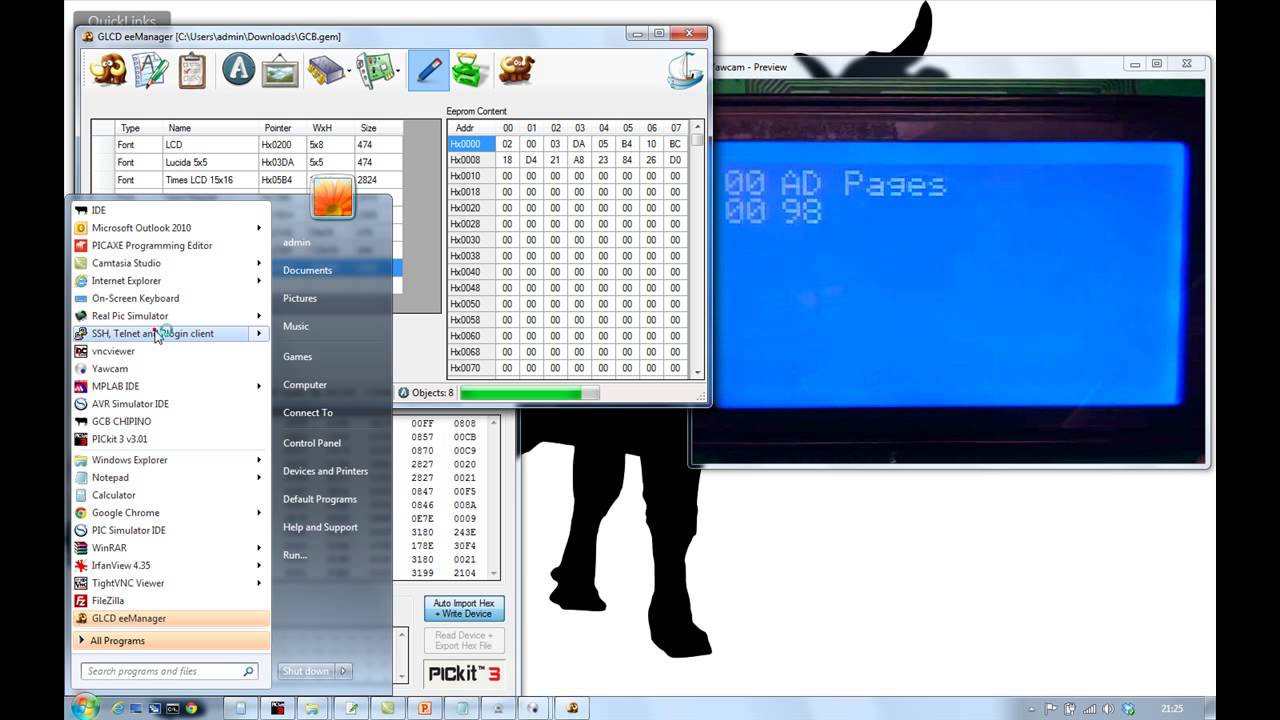Click the taskbar clock showing 21:25

pos(1172,708)
